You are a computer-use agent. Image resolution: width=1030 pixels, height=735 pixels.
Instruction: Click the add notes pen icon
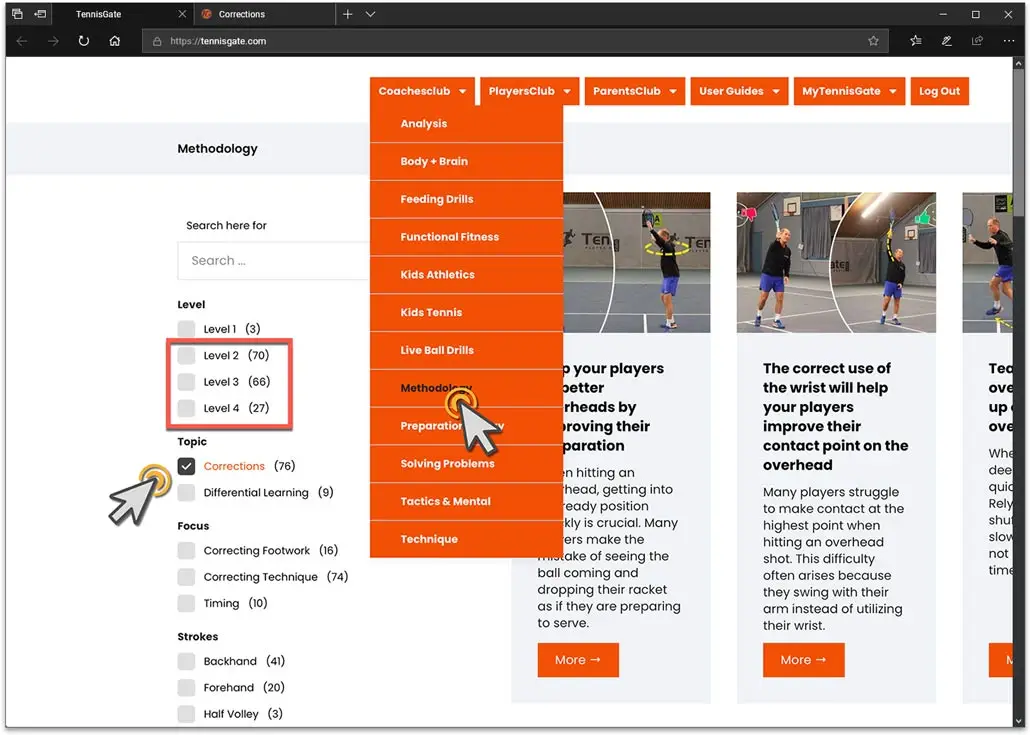point(946,41)
